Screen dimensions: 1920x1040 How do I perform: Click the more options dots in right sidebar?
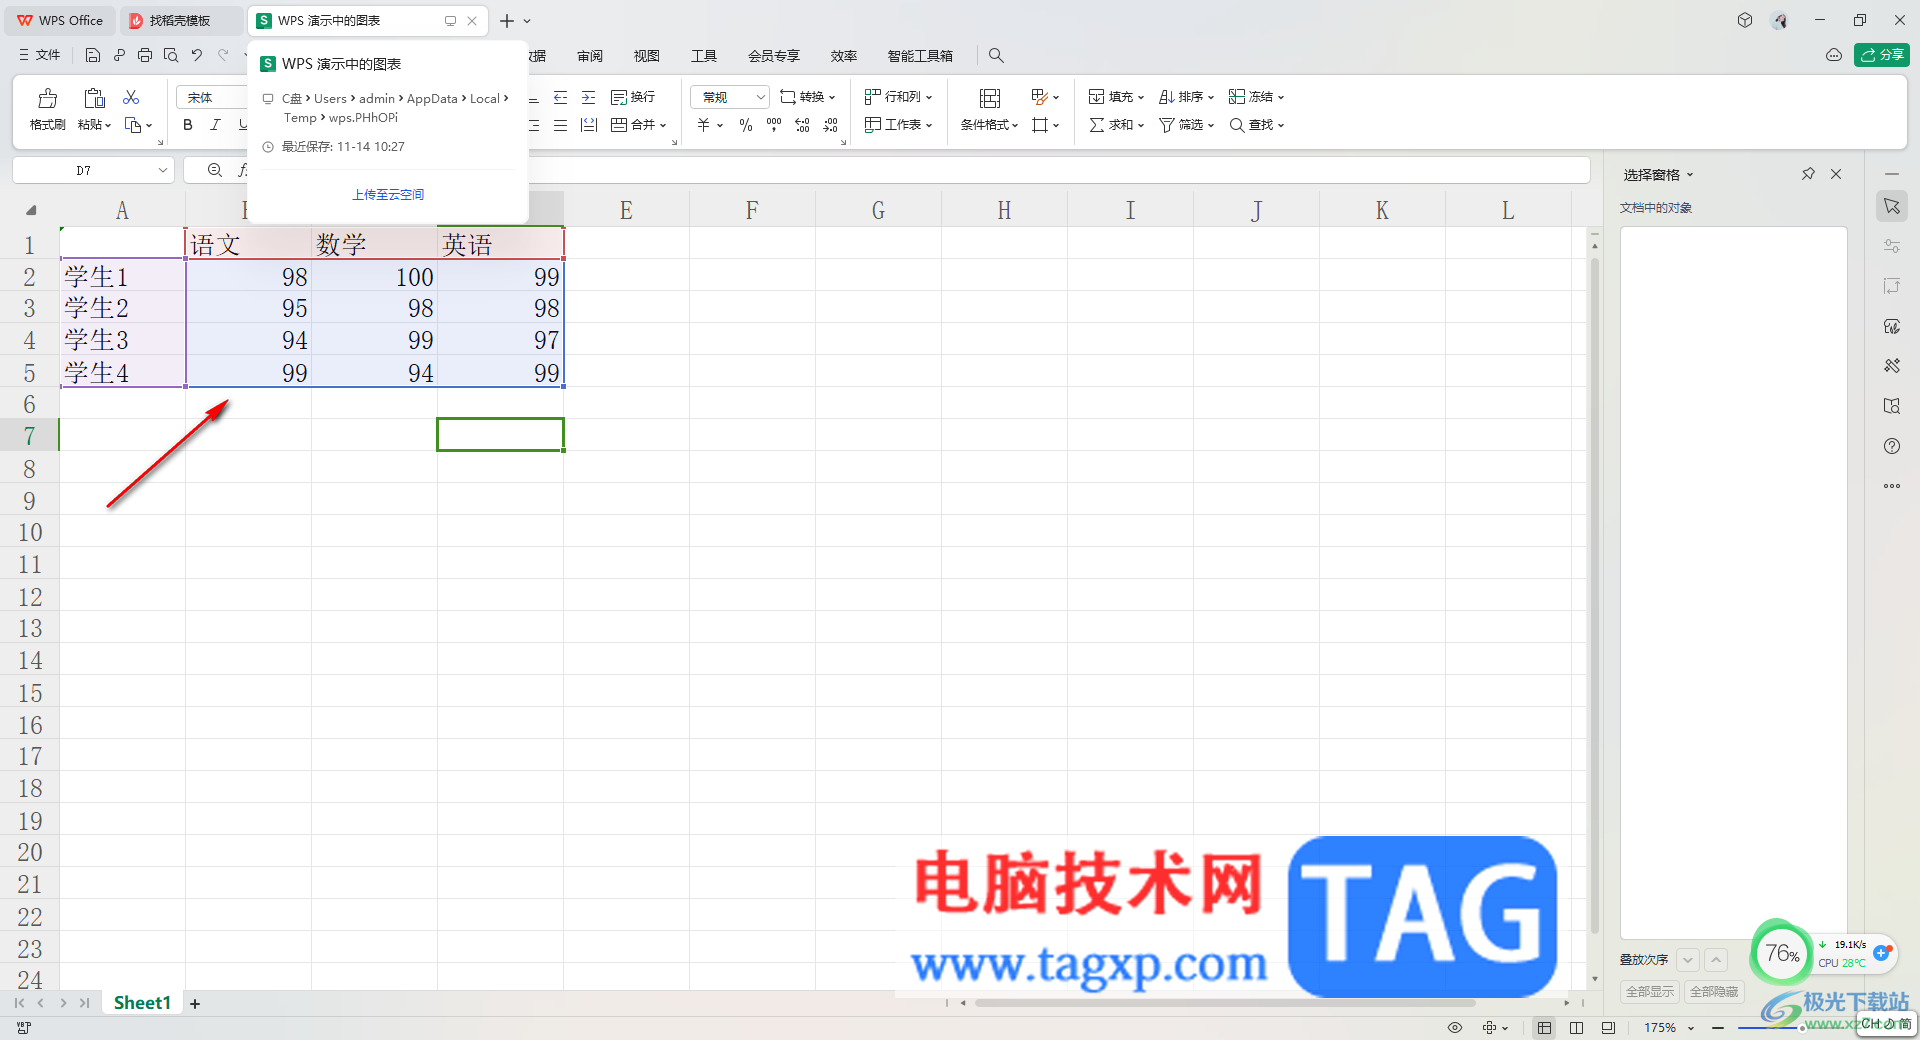[1892, 486]
